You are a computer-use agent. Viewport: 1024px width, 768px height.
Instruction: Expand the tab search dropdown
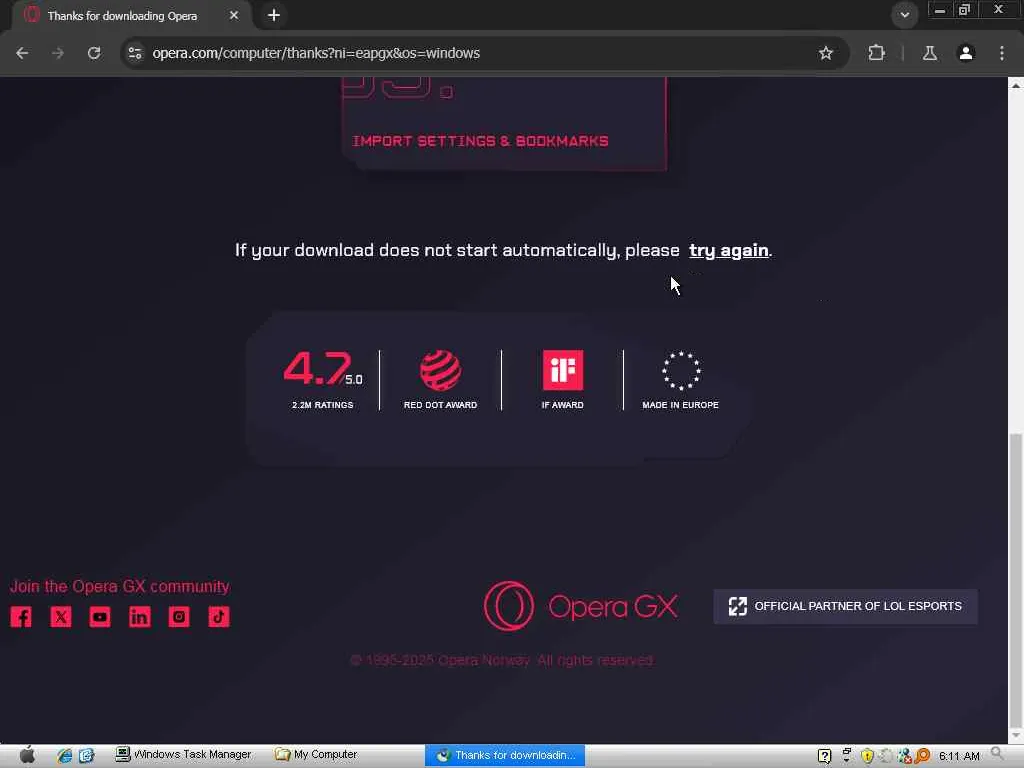coord(904,14)
